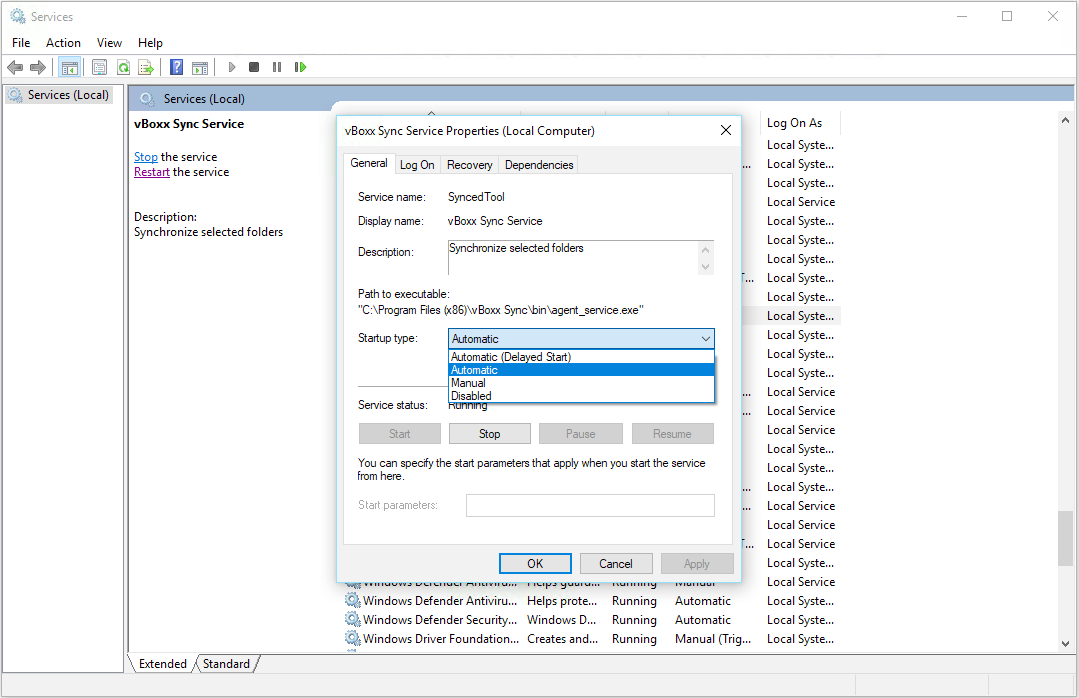The height and width of the screenshot is (698, 1079).
Task: Click the Start Service play icon
Action: tap(232, 67)
